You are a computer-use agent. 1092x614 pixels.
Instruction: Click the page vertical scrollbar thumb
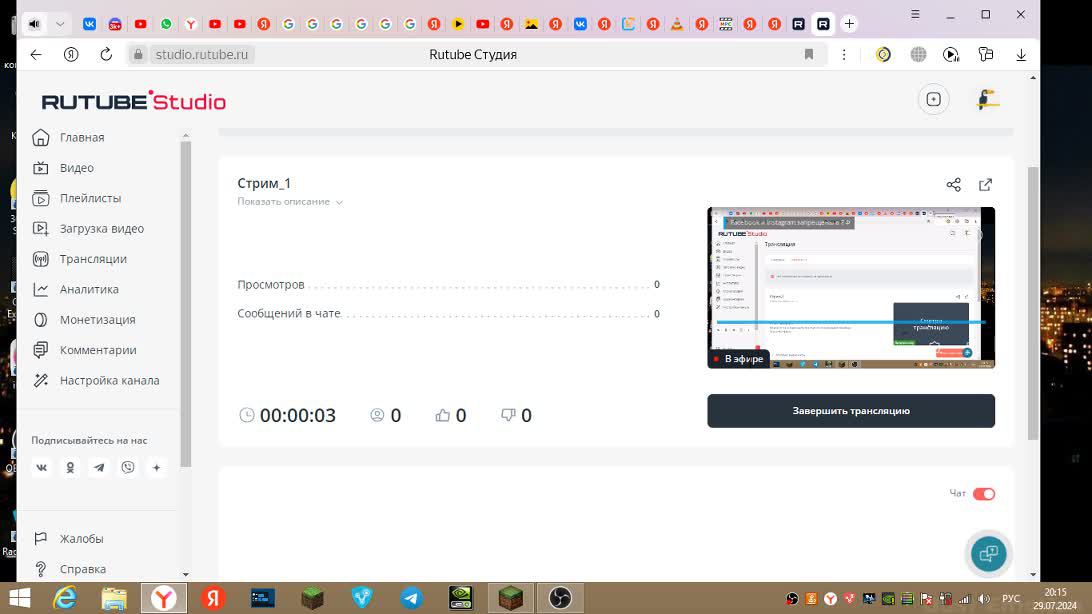[x=1033, y=303]
